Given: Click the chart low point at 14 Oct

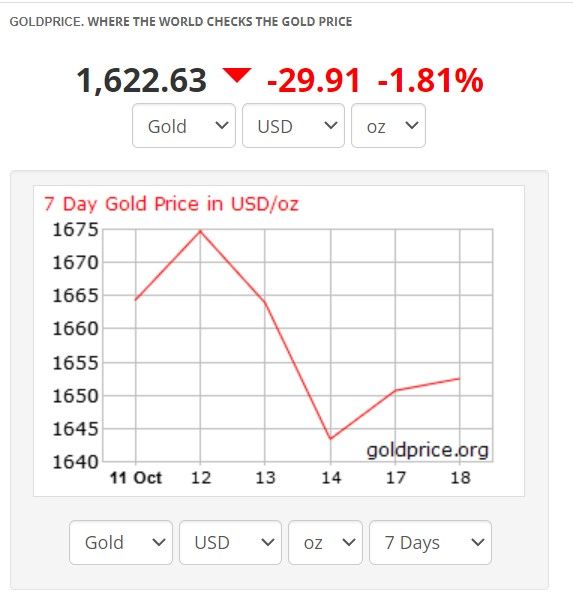Looking at the screenshot, I should pos(331,438).
